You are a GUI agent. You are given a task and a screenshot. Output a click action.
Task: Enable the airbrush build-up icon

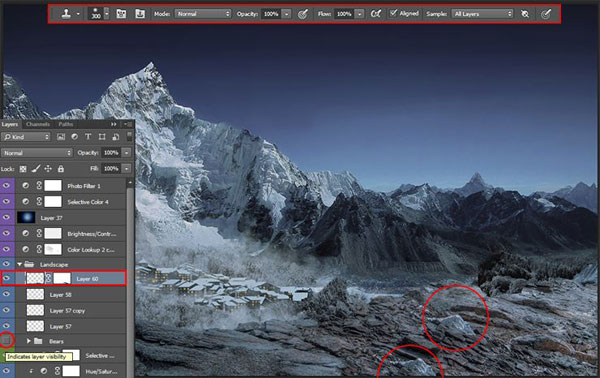coord(376,14)
